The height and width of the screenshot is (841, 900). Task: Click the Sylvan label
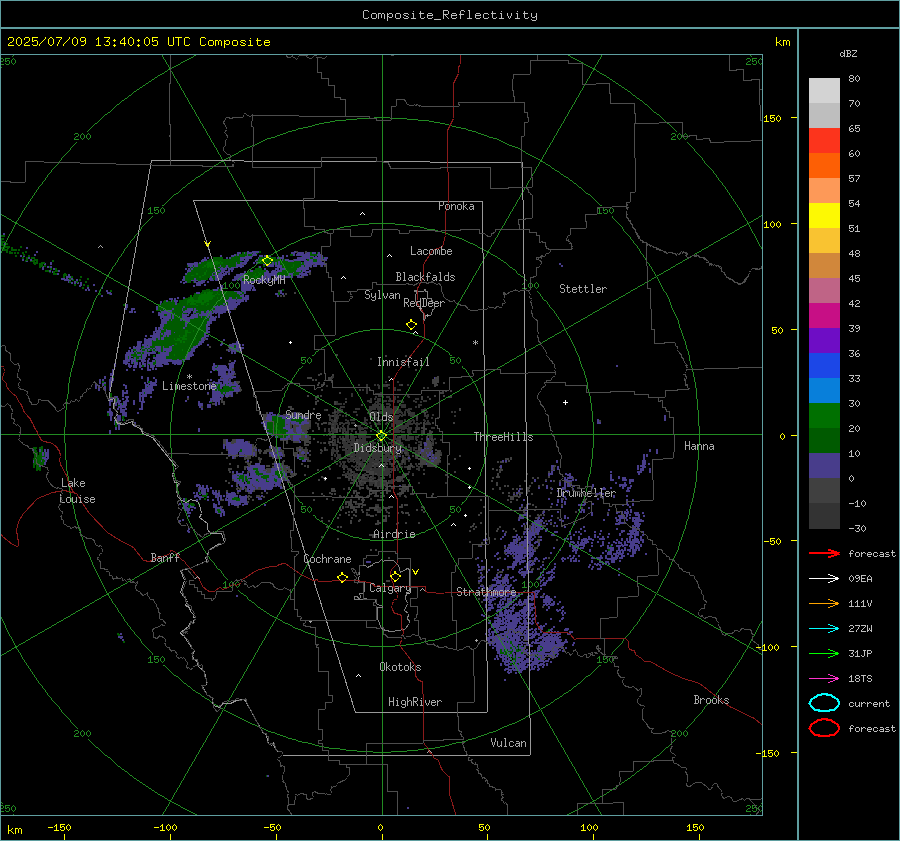coord(382,295)
